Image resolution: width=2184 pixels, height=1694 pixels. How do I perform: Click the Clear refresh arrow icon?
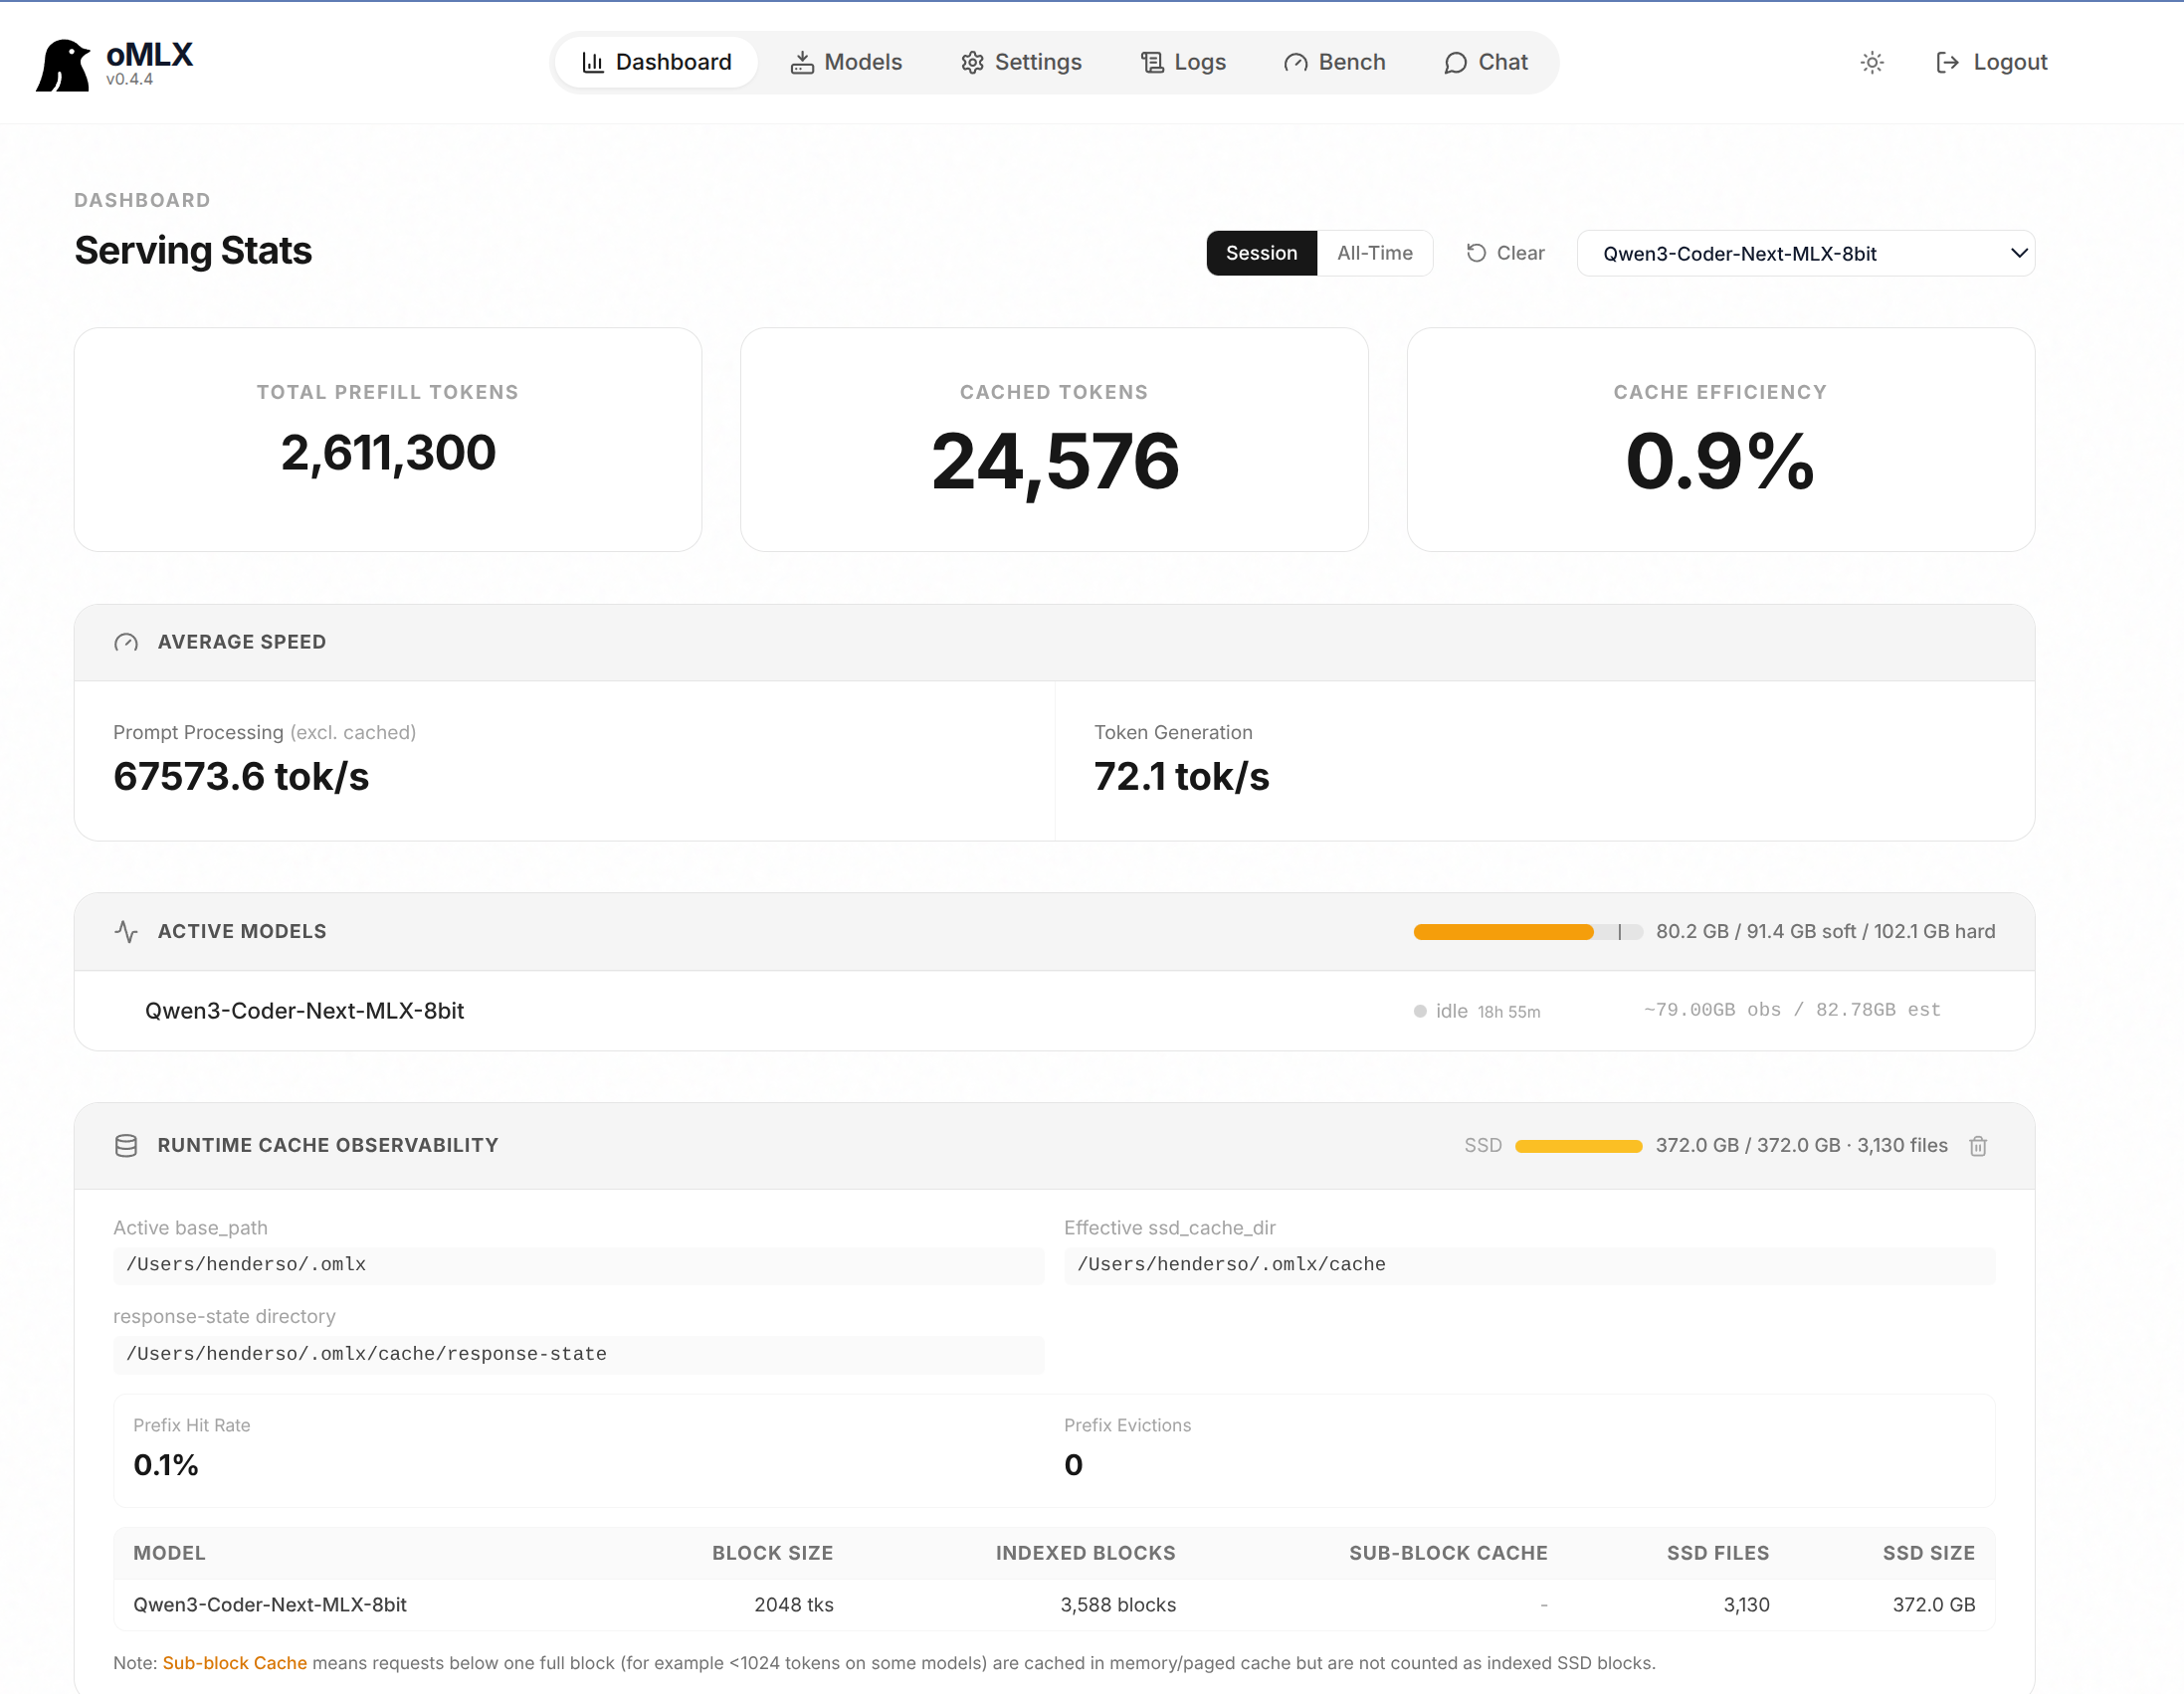pyautogui.click(x=1476, y=253)
